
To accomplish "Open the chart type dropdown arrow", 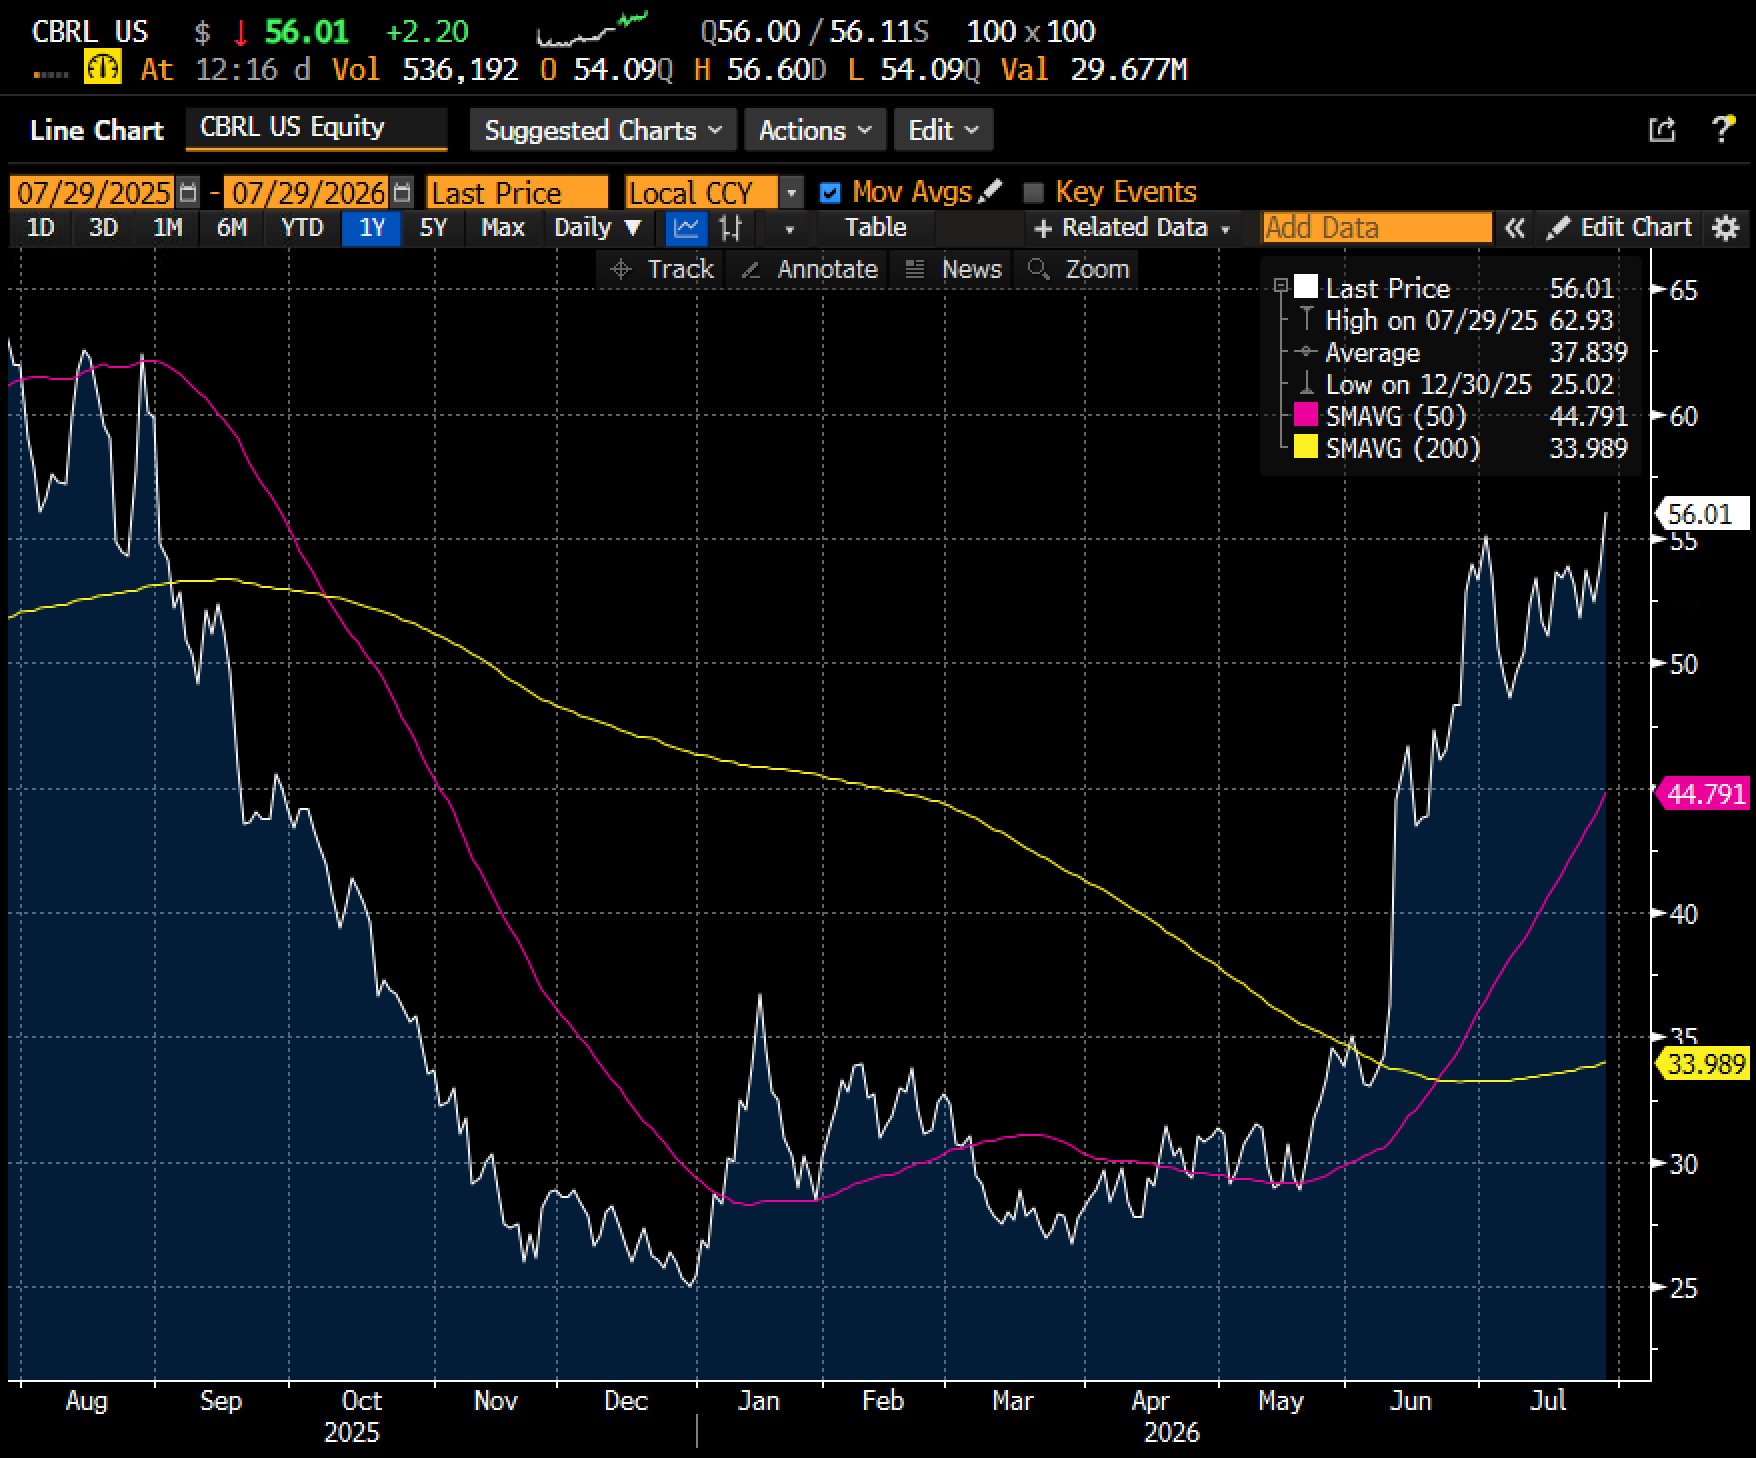I will (789, 229).
